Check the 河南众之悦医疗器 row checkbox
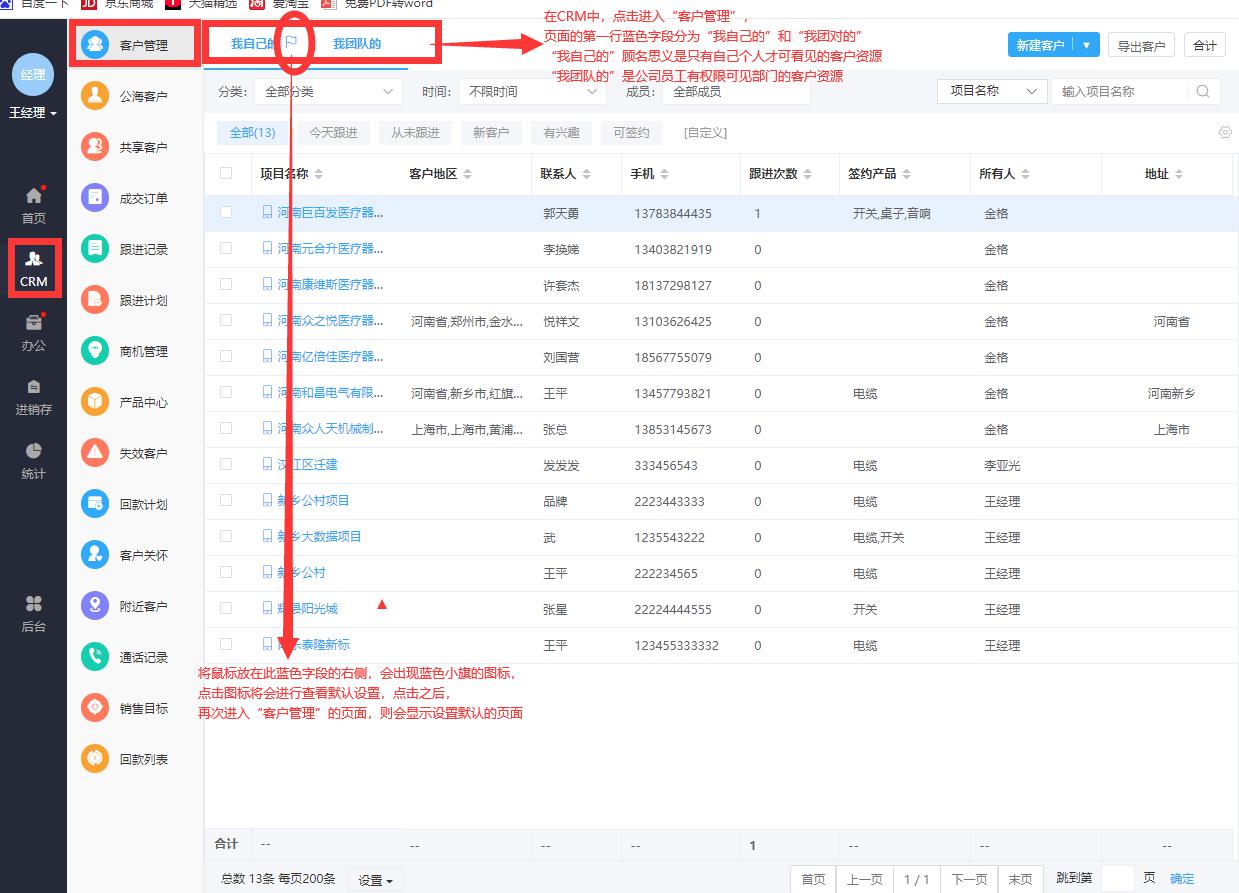Viewport: 1239px width, 893px height. point(226,320)
